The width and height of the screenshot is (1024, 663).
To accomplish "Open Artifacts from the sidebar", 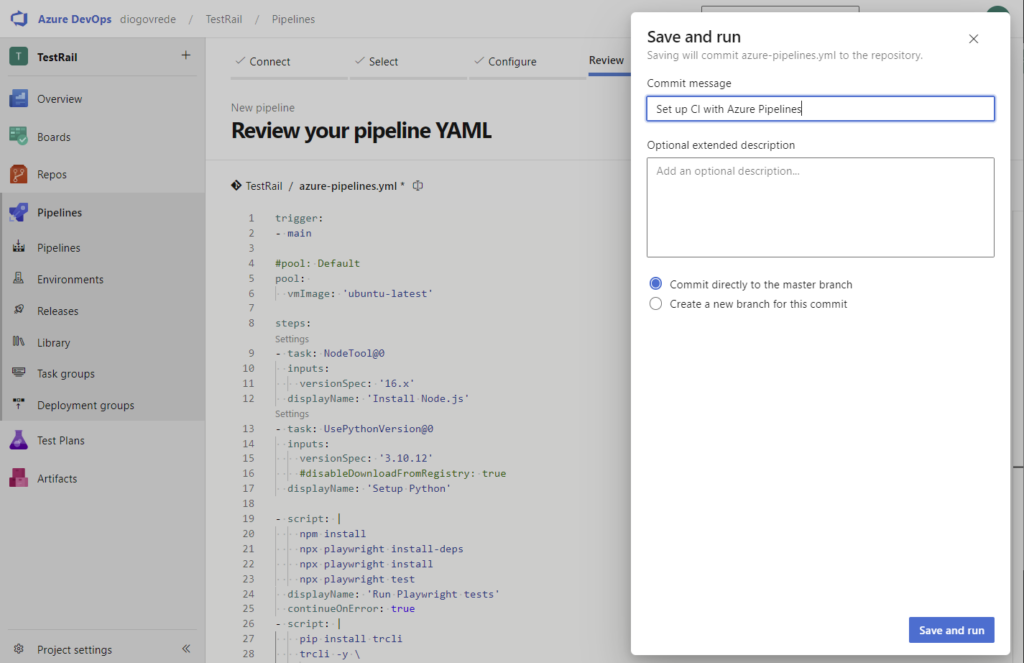I will point(56,478).
